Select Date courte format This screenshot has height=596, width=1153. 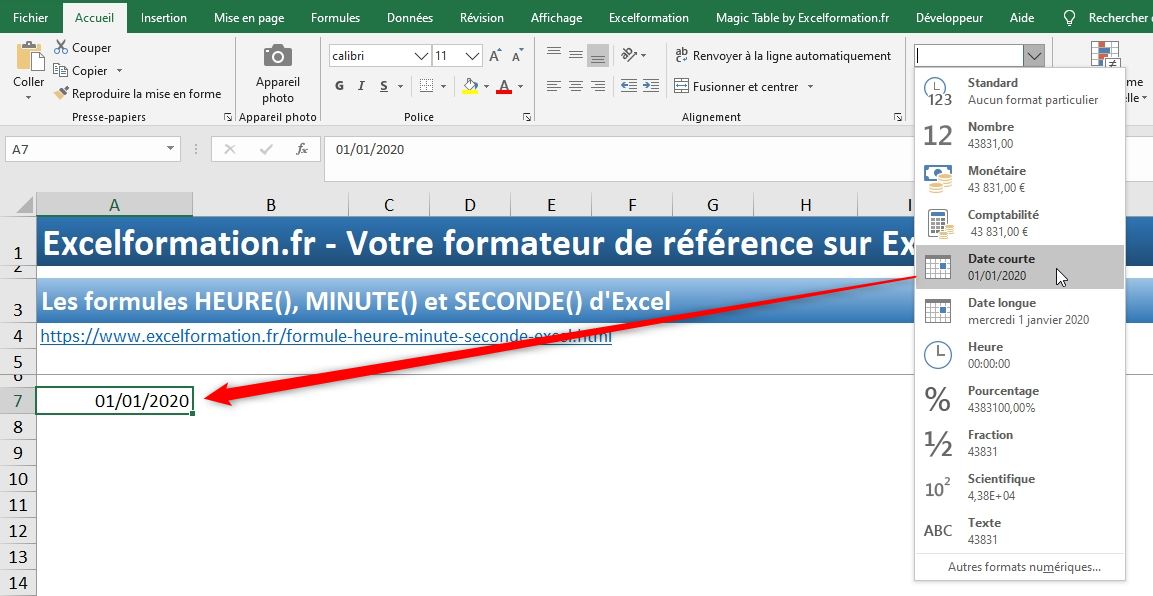1019,267
